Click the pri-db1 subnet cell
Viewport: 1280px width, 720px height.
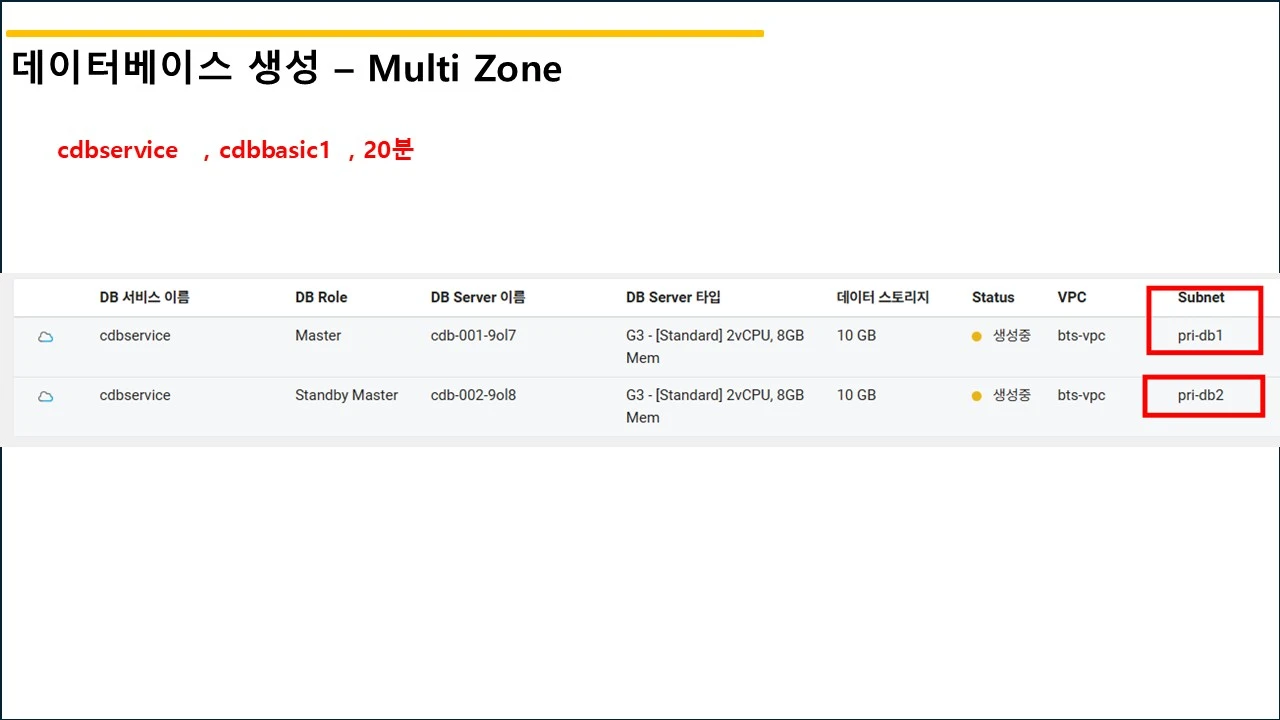[1200, 336]
